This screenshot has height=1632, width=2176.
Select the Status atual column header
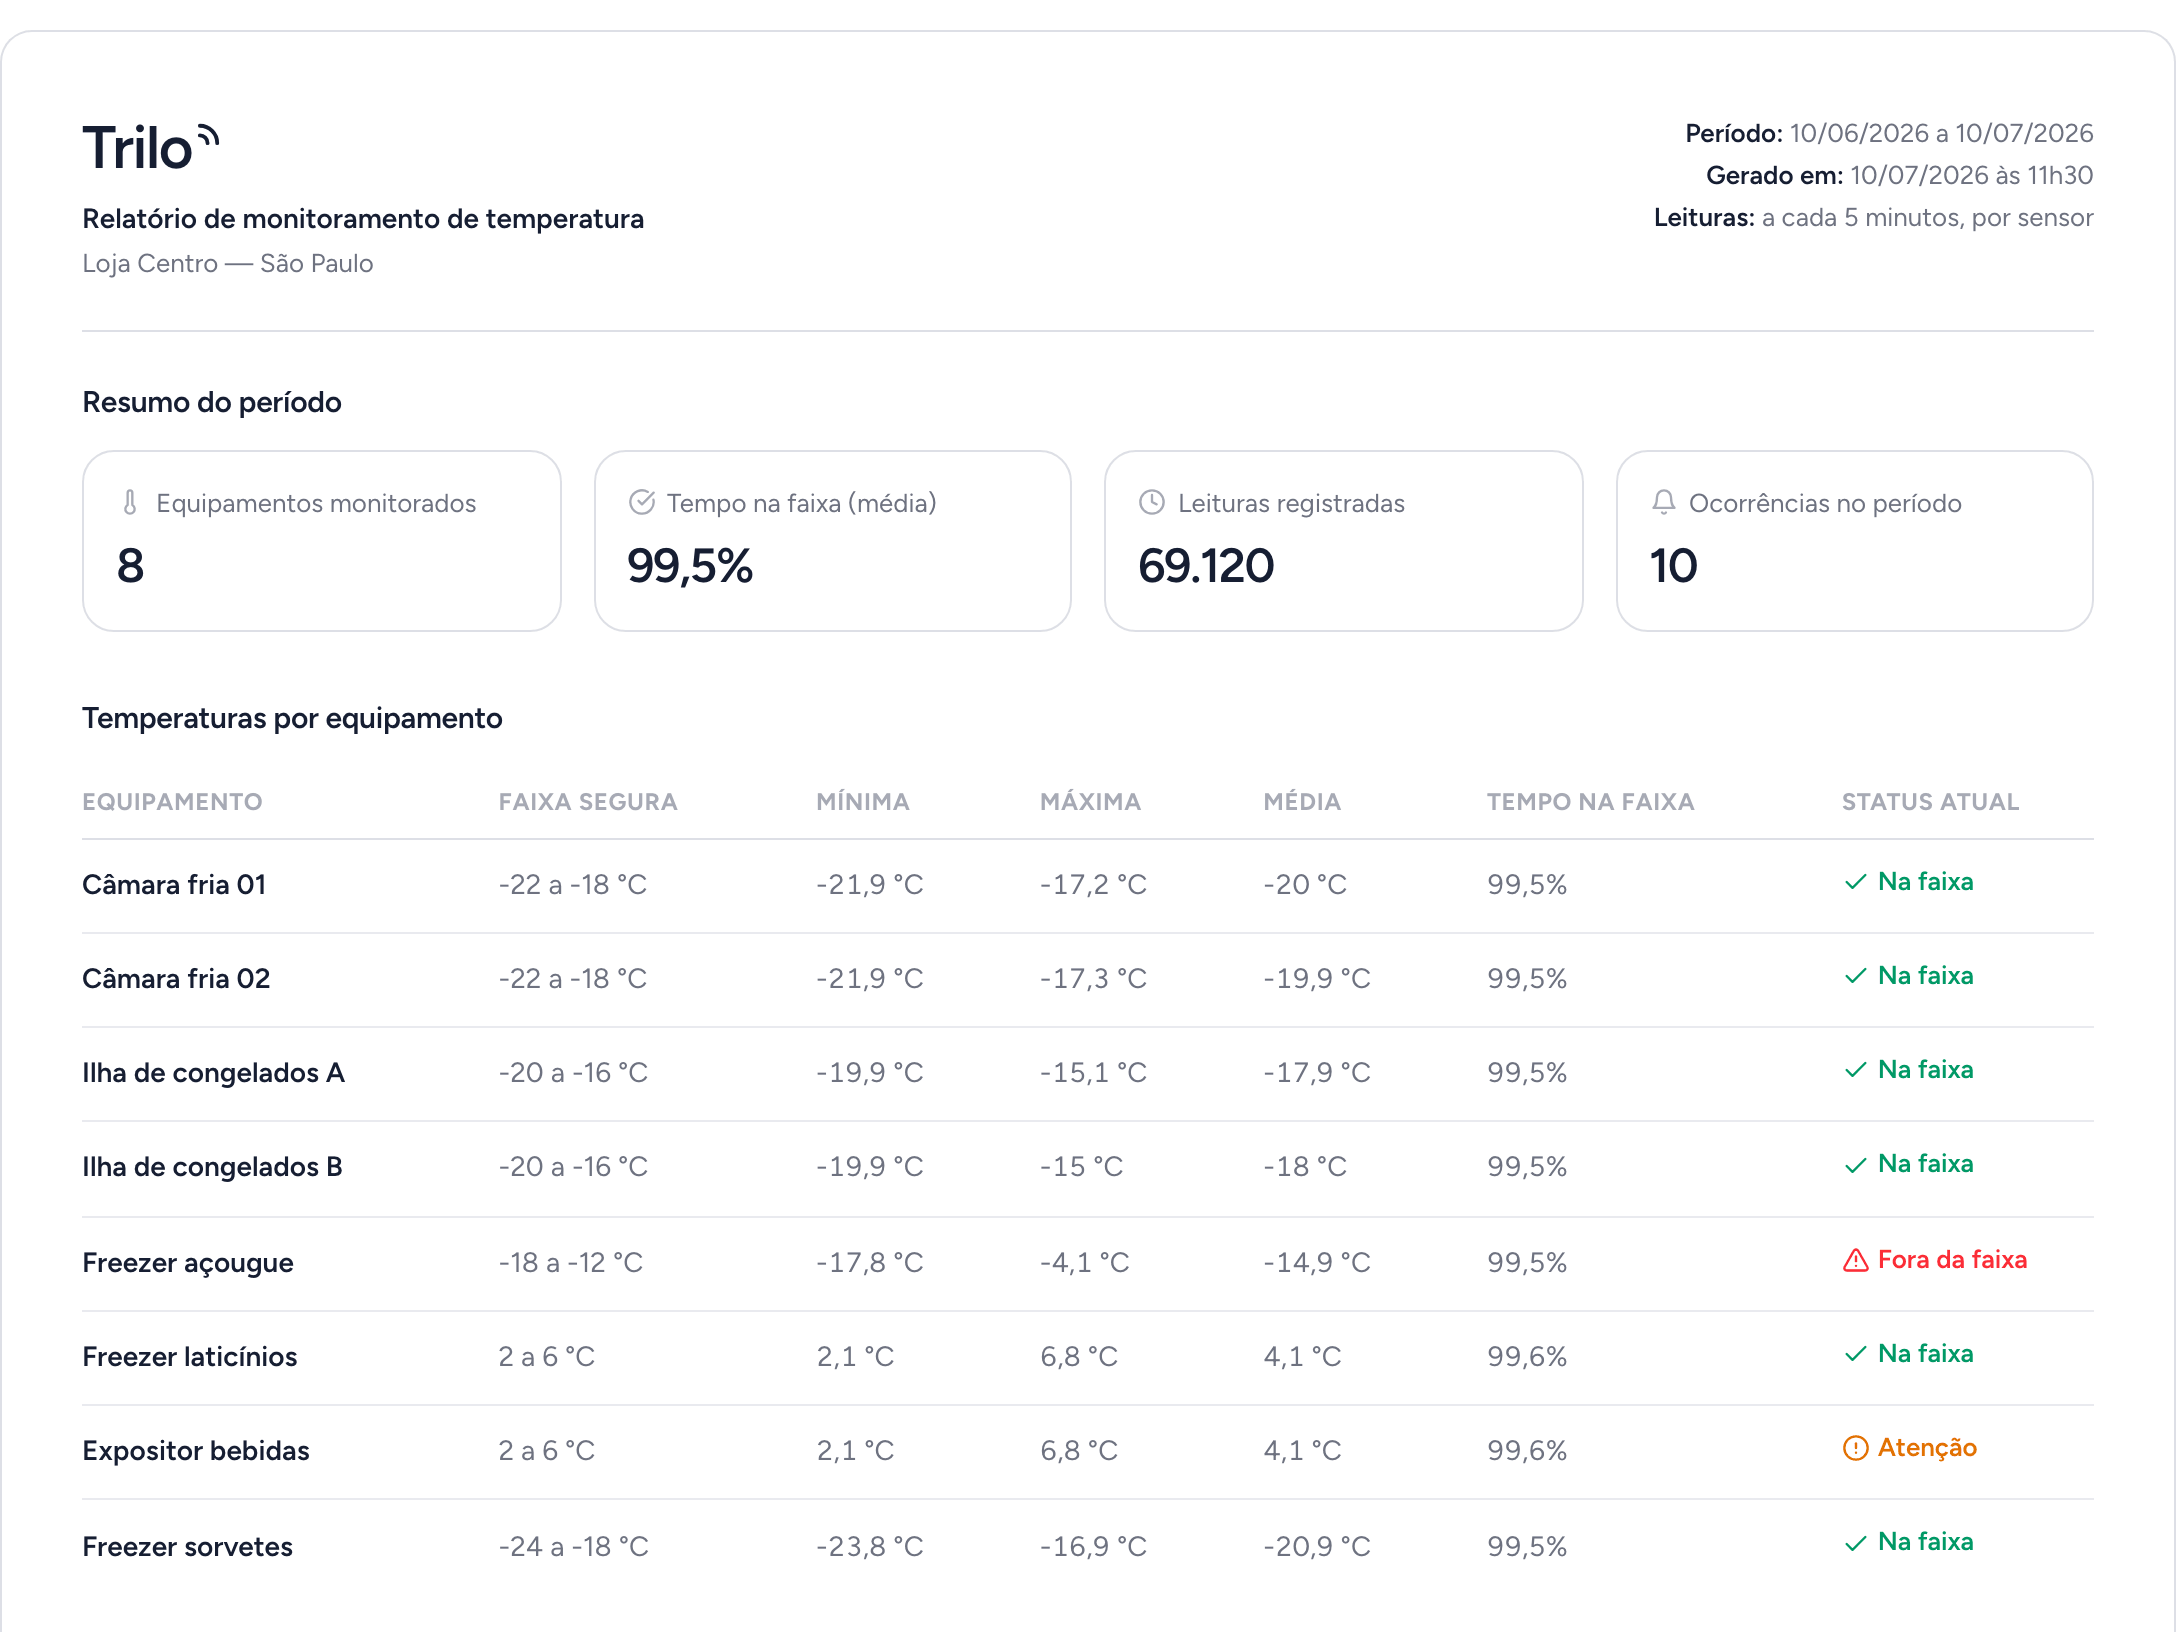point(1930,802)
